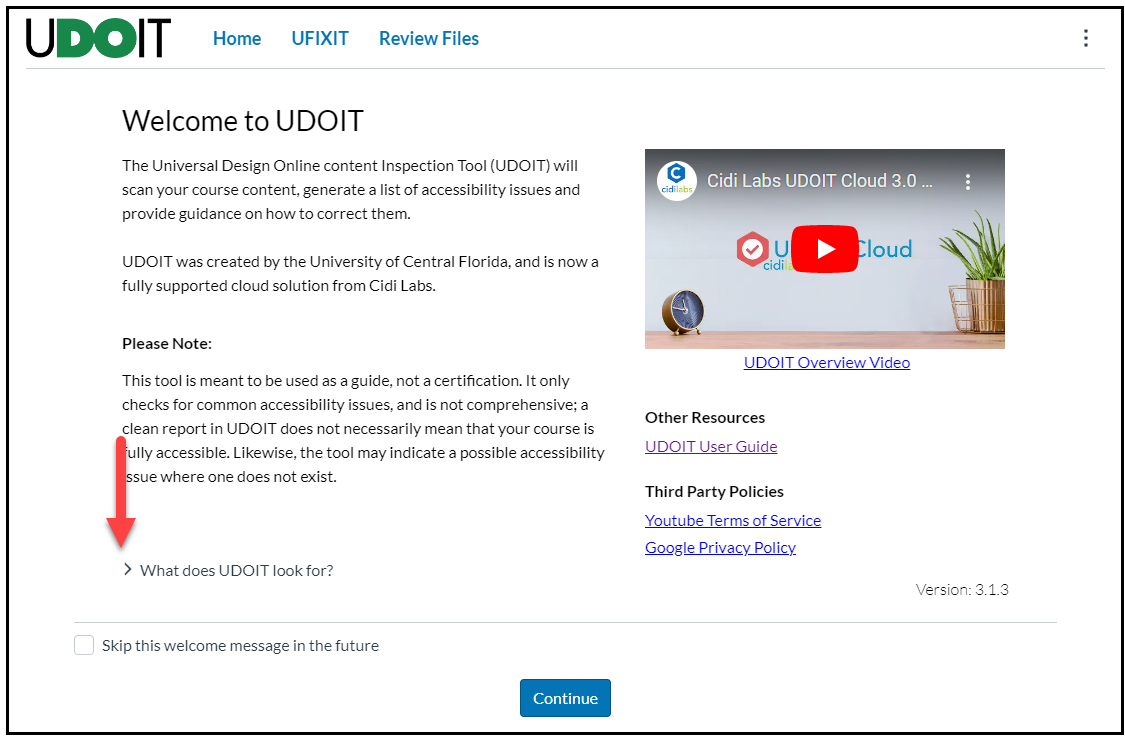Click the Third Party Policies heading

[x=714, y=491]
